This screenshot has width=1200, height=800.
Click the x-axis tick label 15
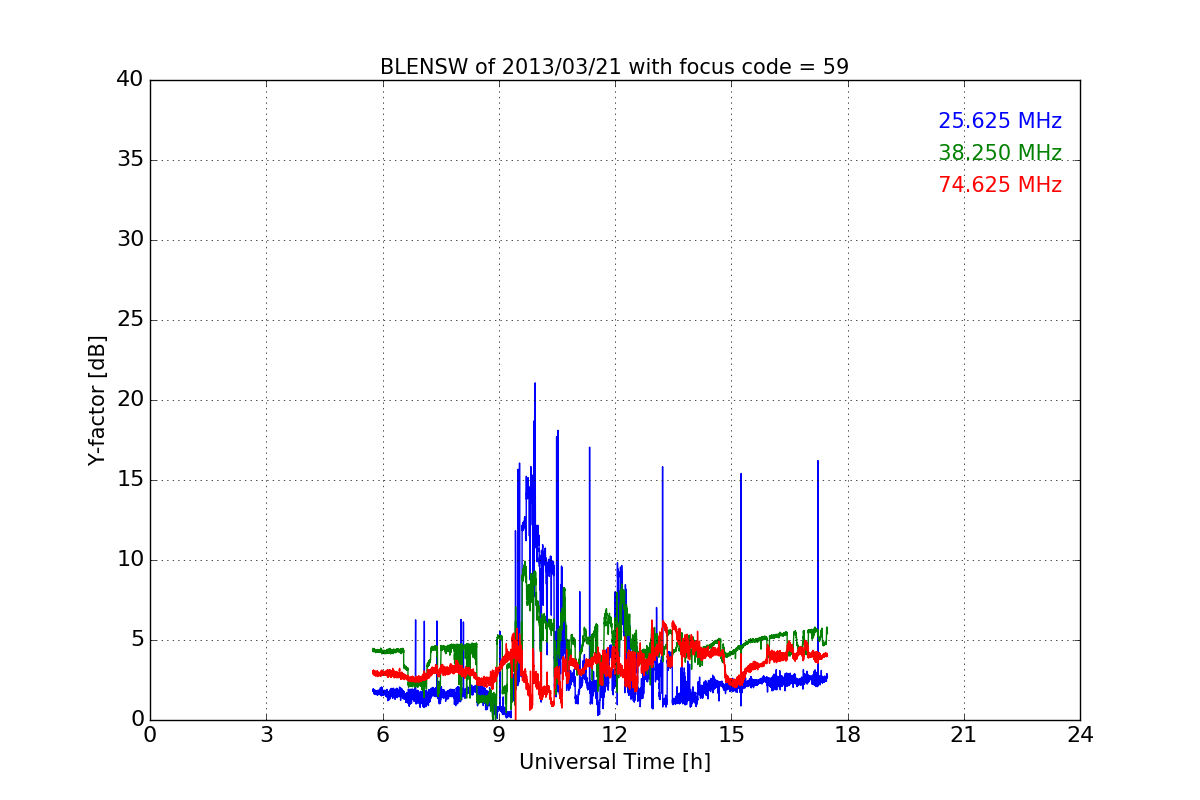pos(731,735)
